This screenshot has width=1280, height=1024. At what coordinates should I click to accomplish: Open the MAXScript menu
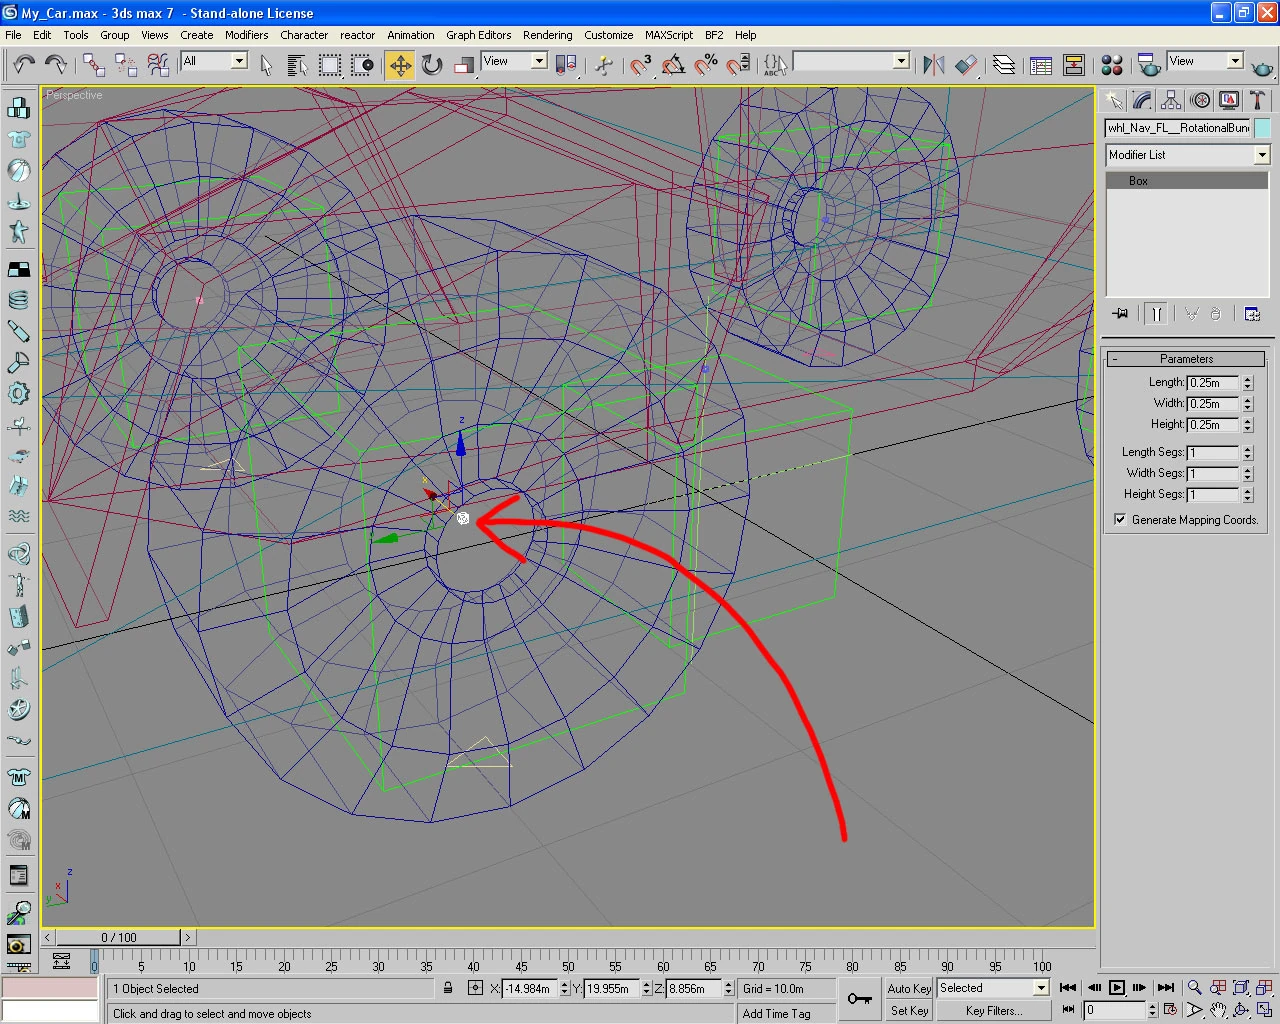(668, 35)
